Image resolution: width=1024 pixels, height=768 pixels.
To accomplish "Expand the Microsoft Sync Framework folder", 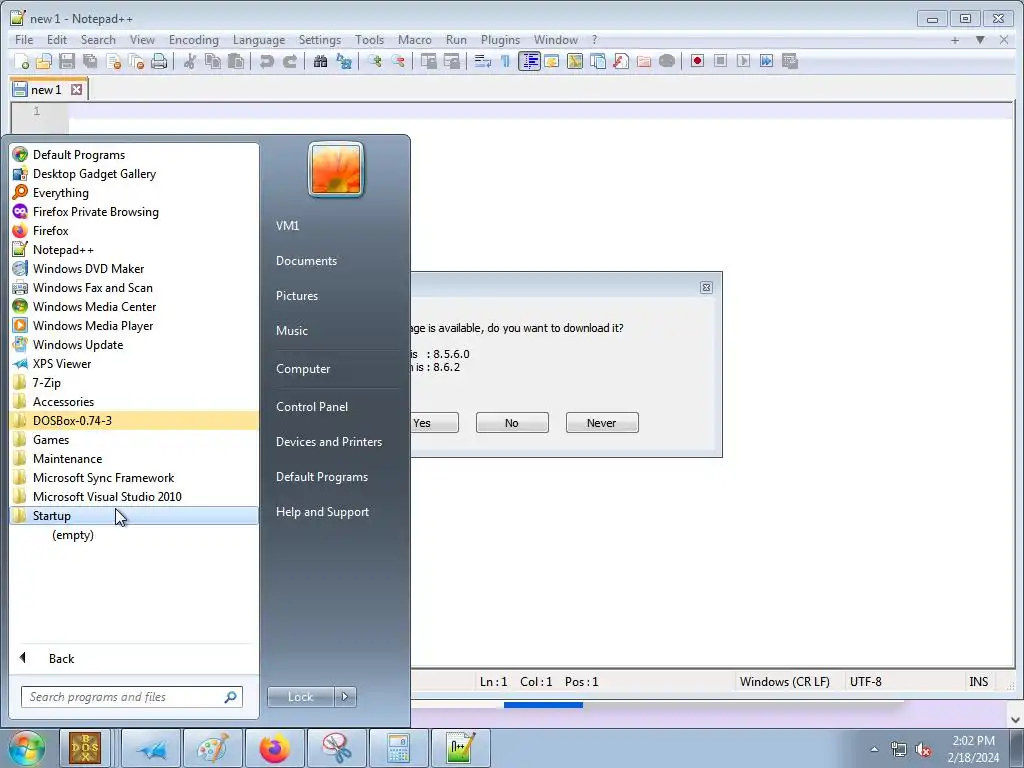I will pos(134,477).
